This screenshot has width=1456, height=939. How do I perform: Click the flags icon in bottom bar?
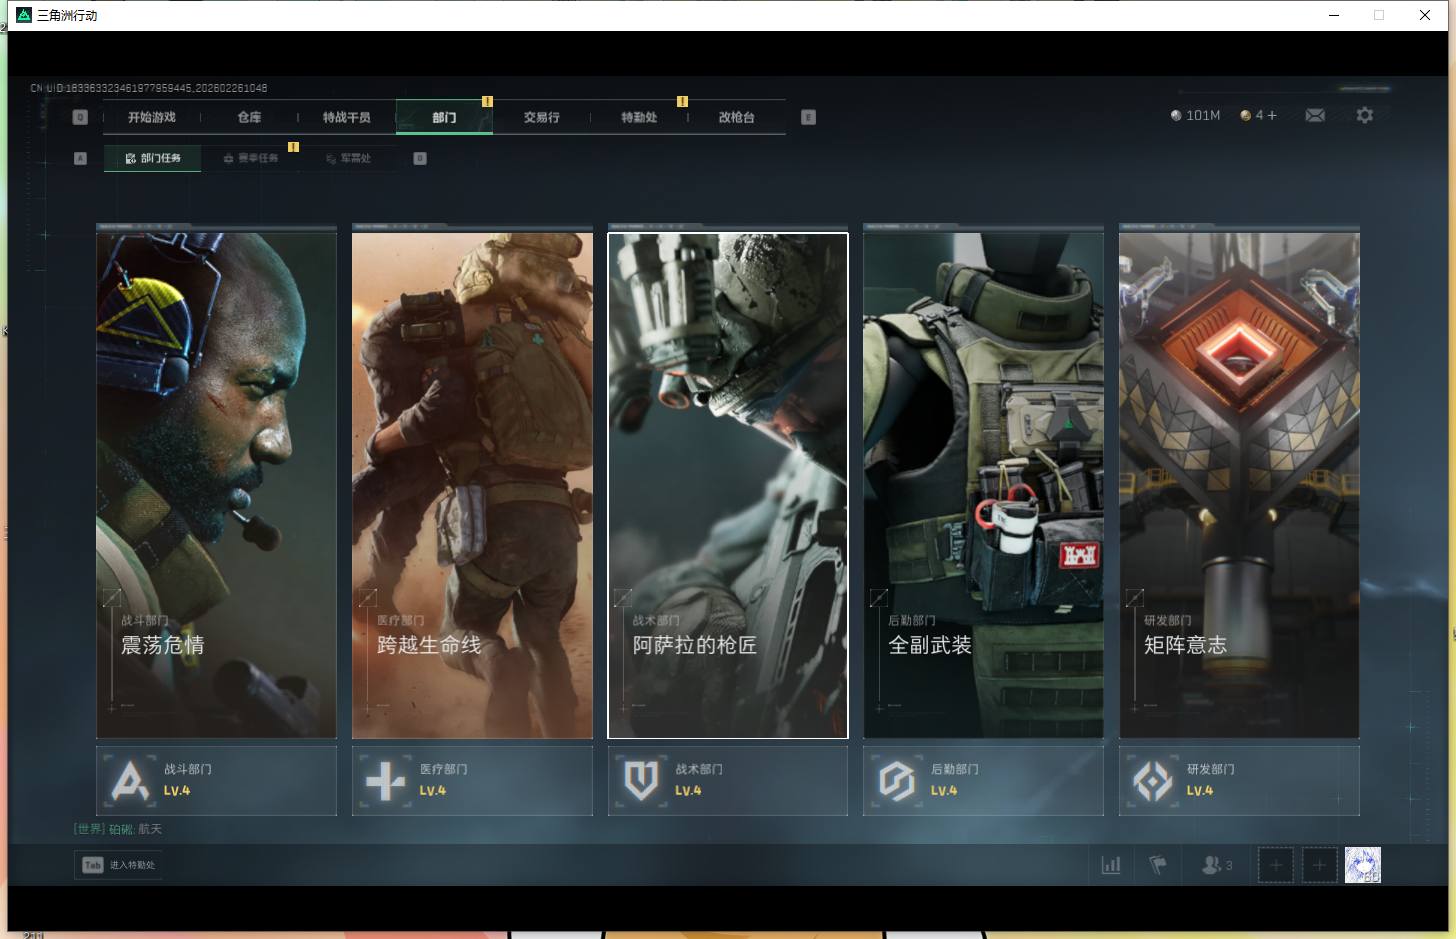point(1158,865)
